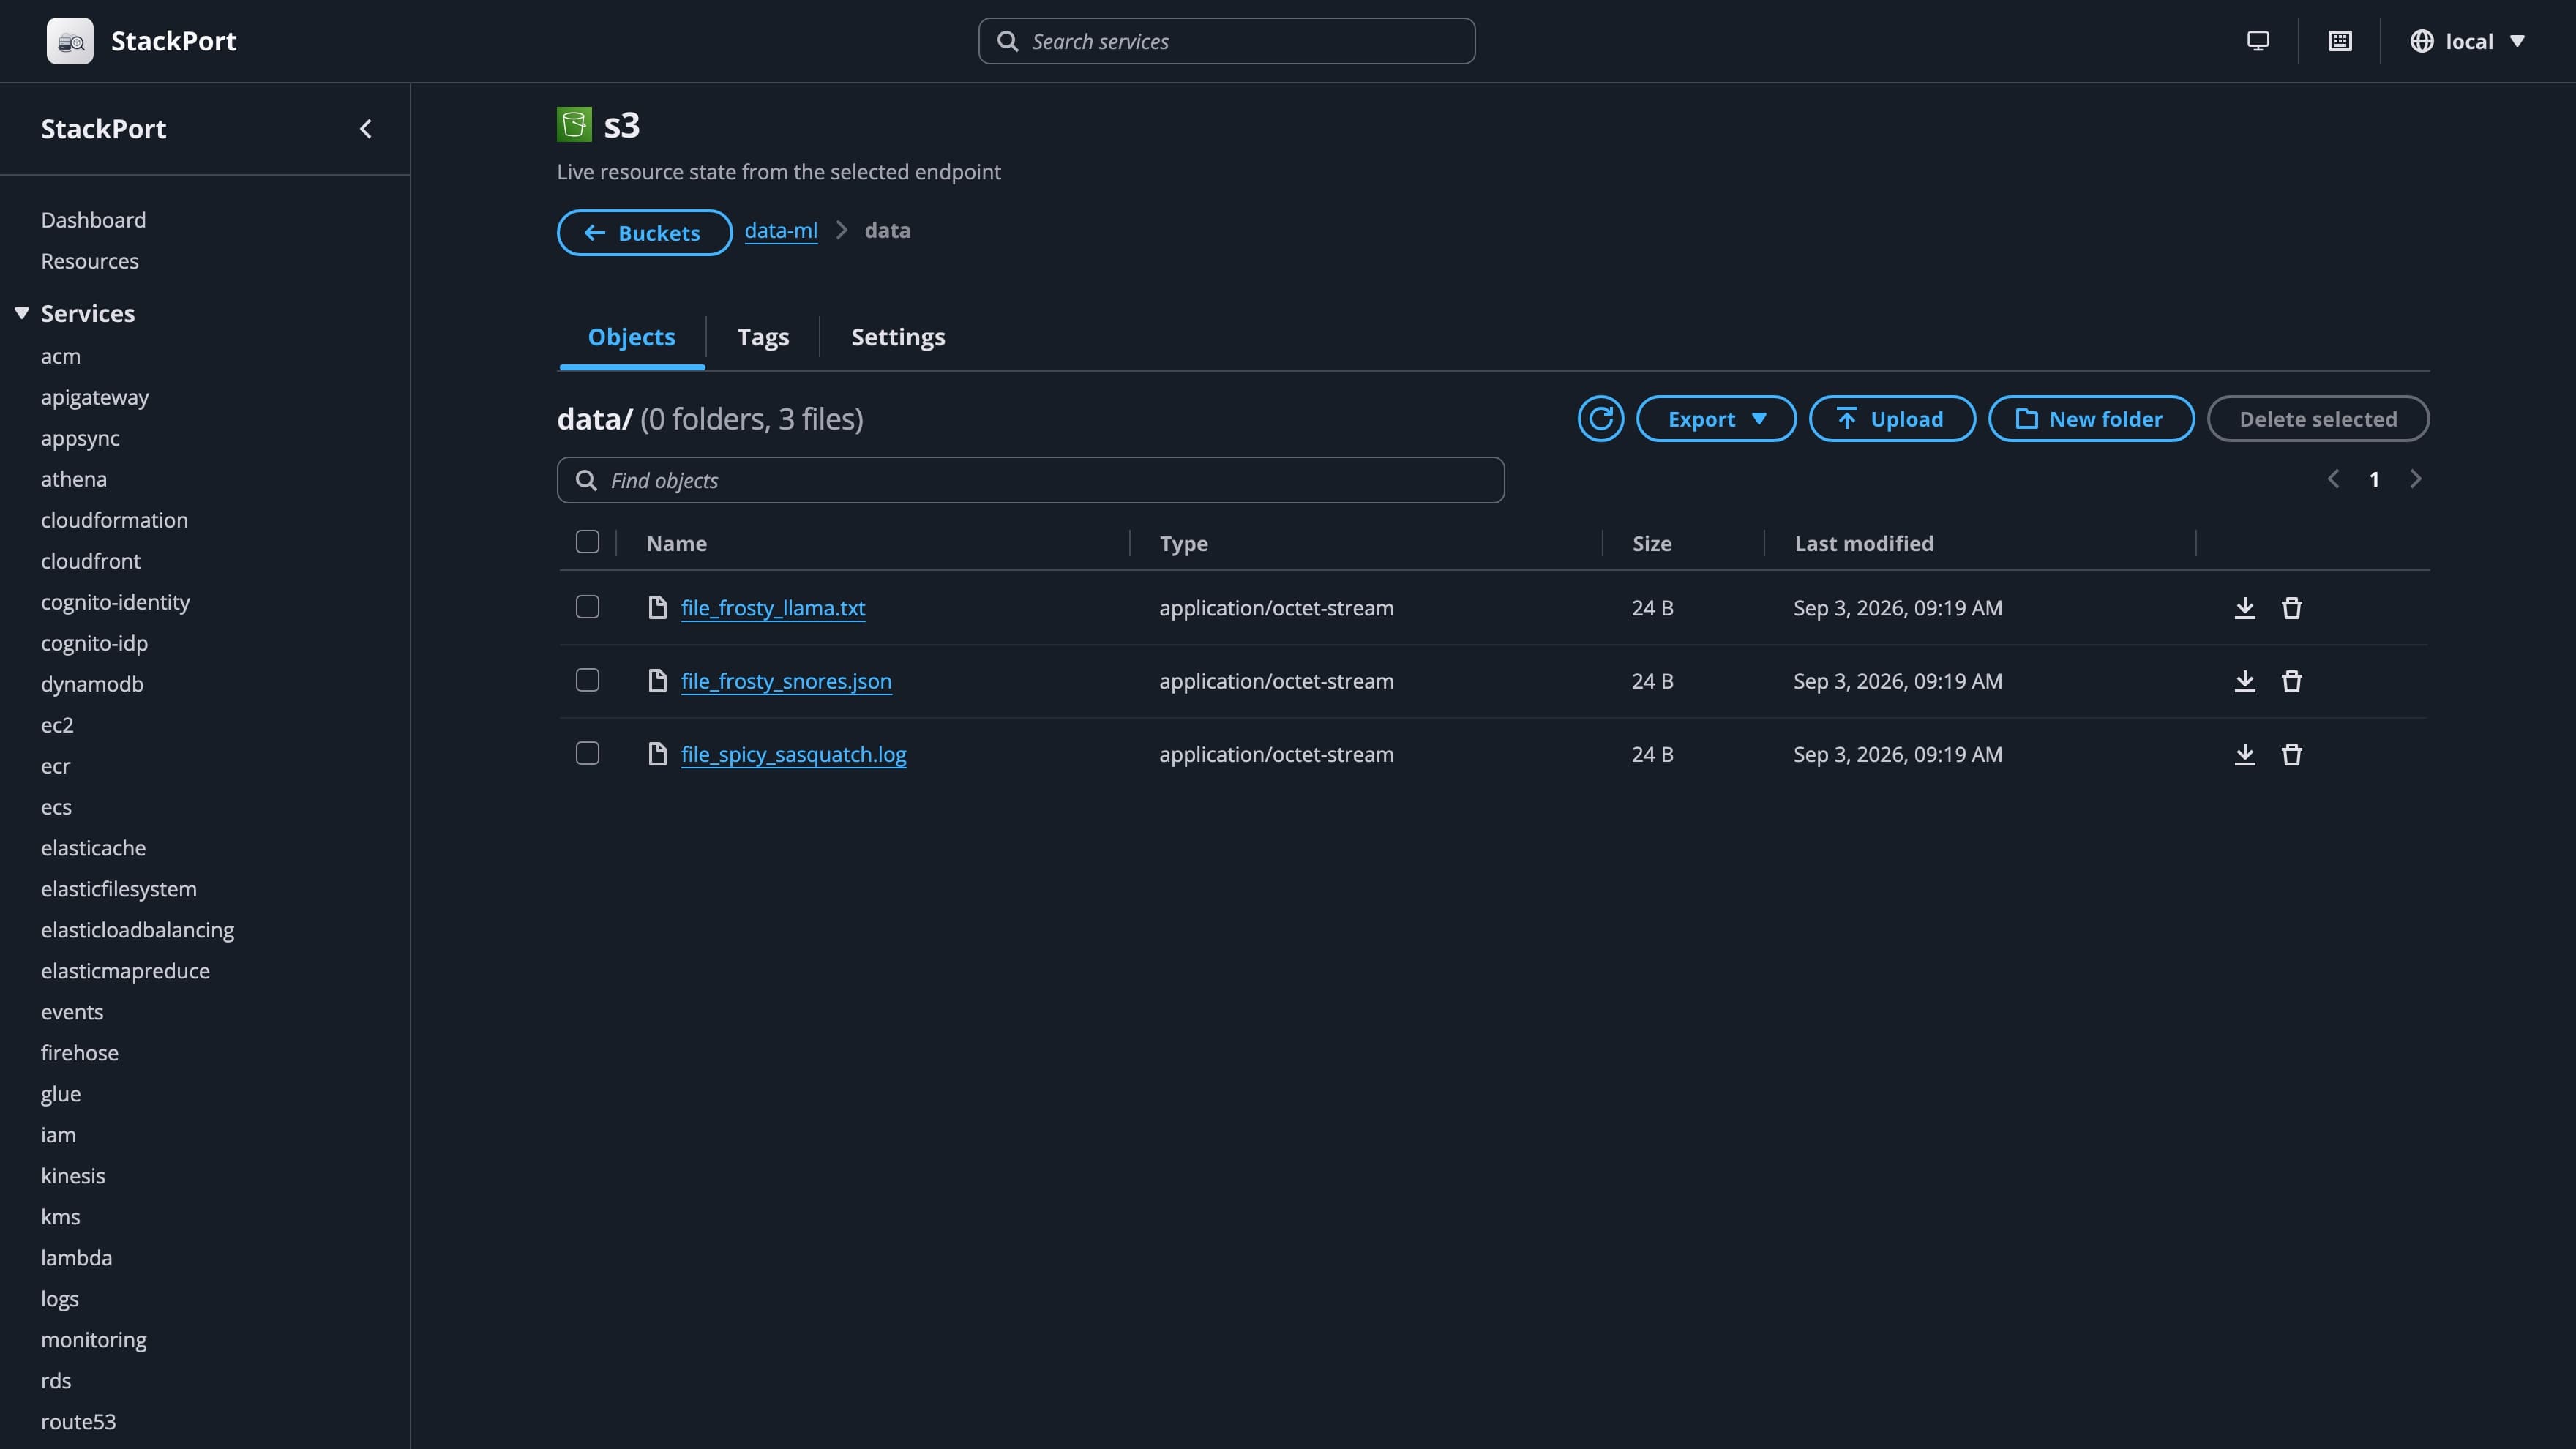The width and height of the screenshot is (2576, 1449).
Task: Select kinesis in the services list
Action: 73,1176
